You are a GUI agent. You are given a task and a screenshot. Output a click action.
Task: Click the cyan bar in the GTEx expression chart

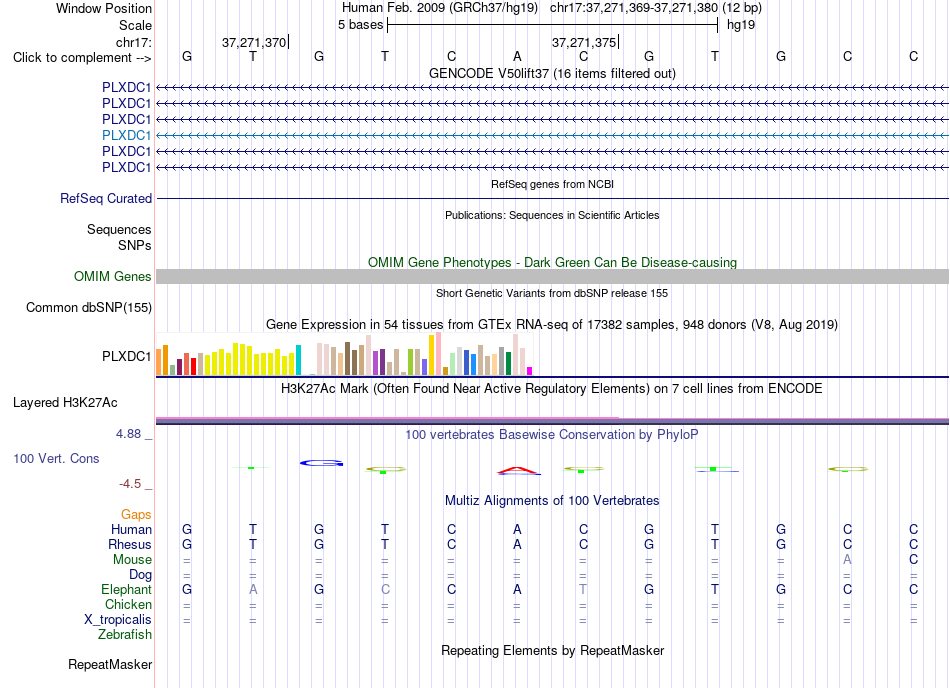pos(298,360)
